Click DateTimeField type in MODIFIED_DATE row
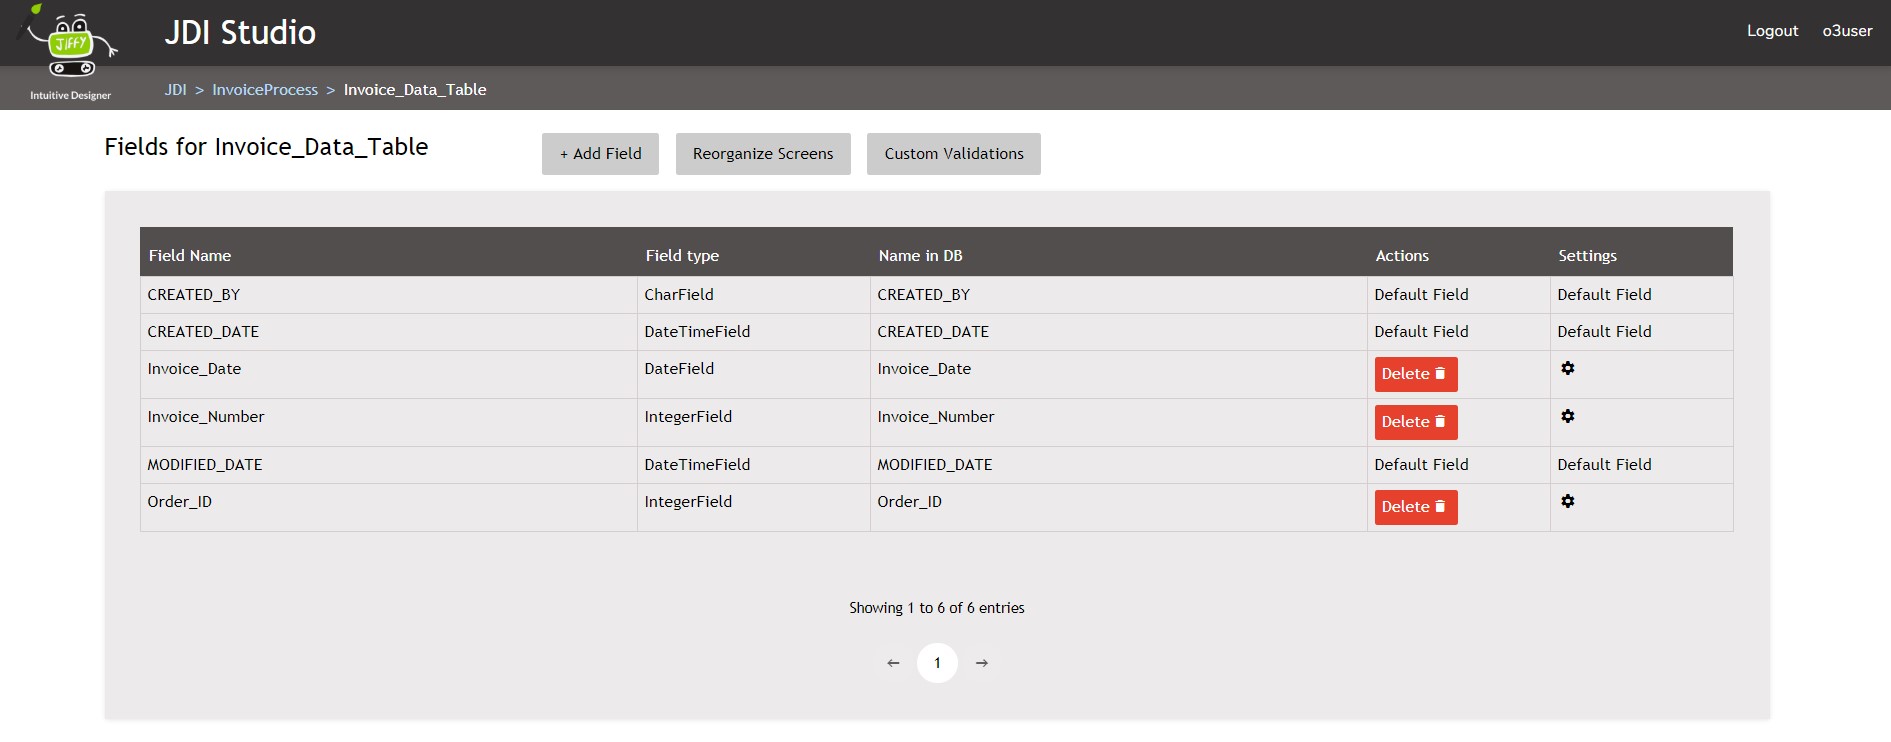This screenshot has height=742, width=1891. [754, 465]
